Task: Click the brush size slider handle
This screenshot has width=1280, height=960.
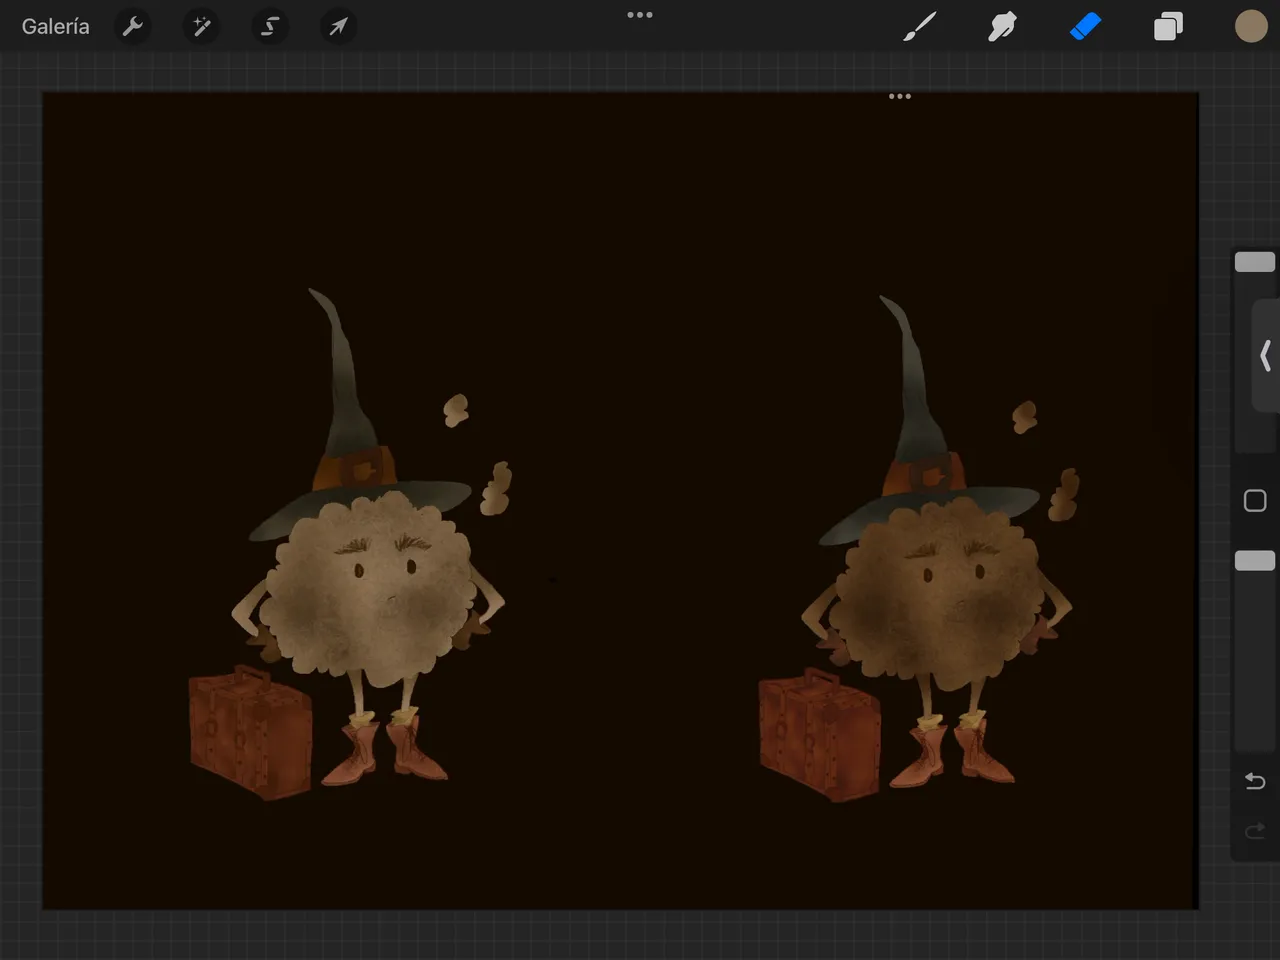Action: coord(1254,262)
